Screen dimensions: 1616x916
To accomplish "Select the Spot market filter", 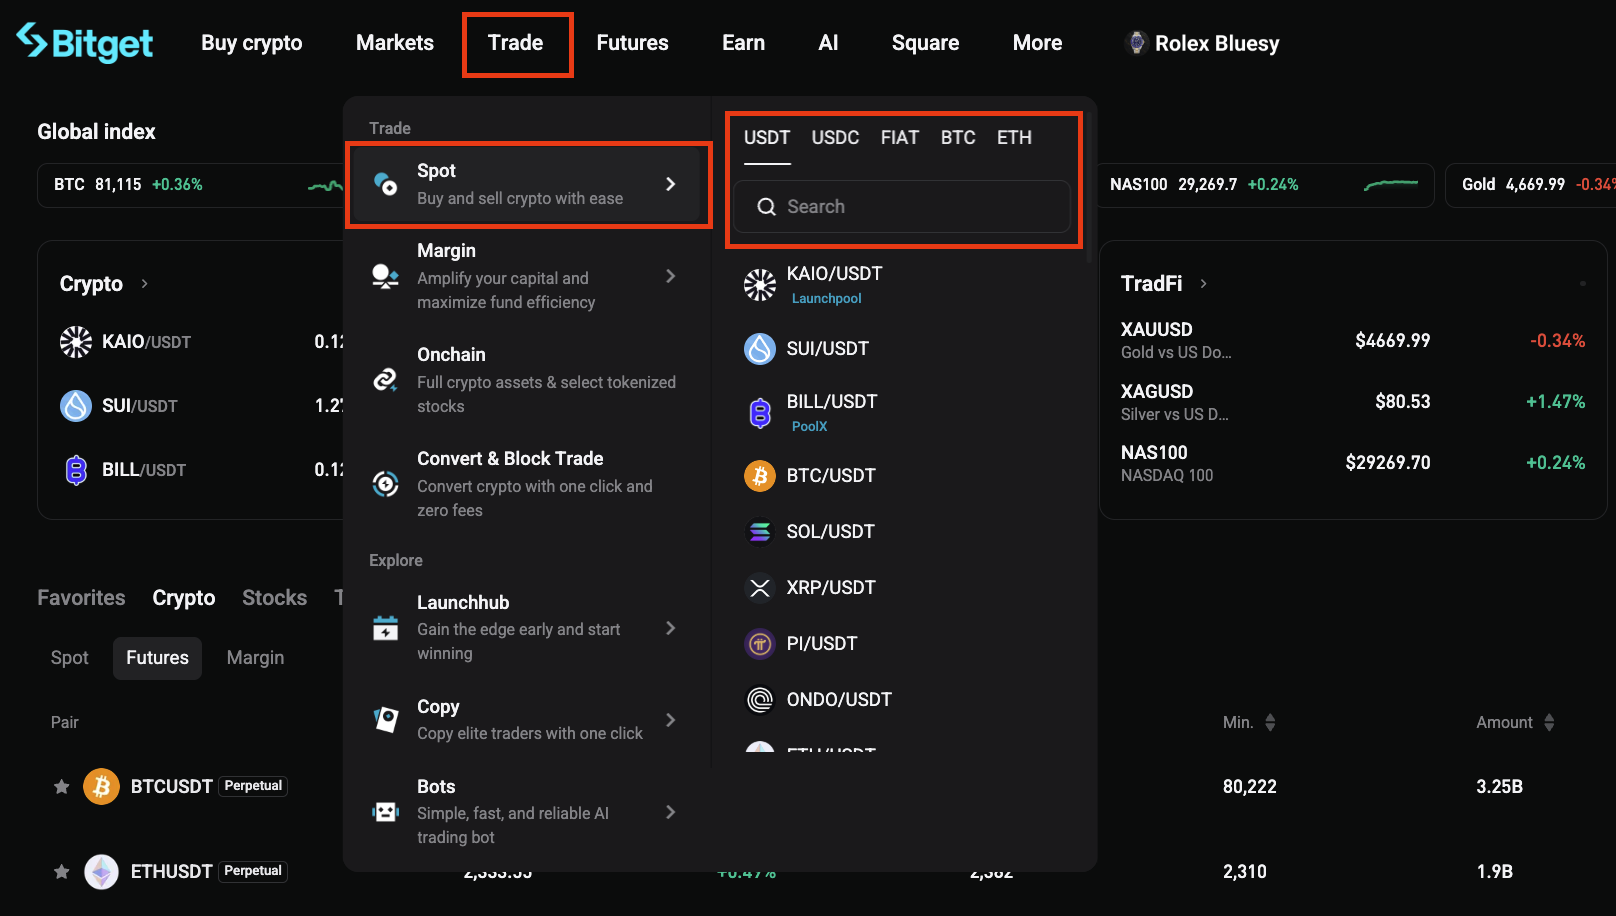I will point(70,658).
